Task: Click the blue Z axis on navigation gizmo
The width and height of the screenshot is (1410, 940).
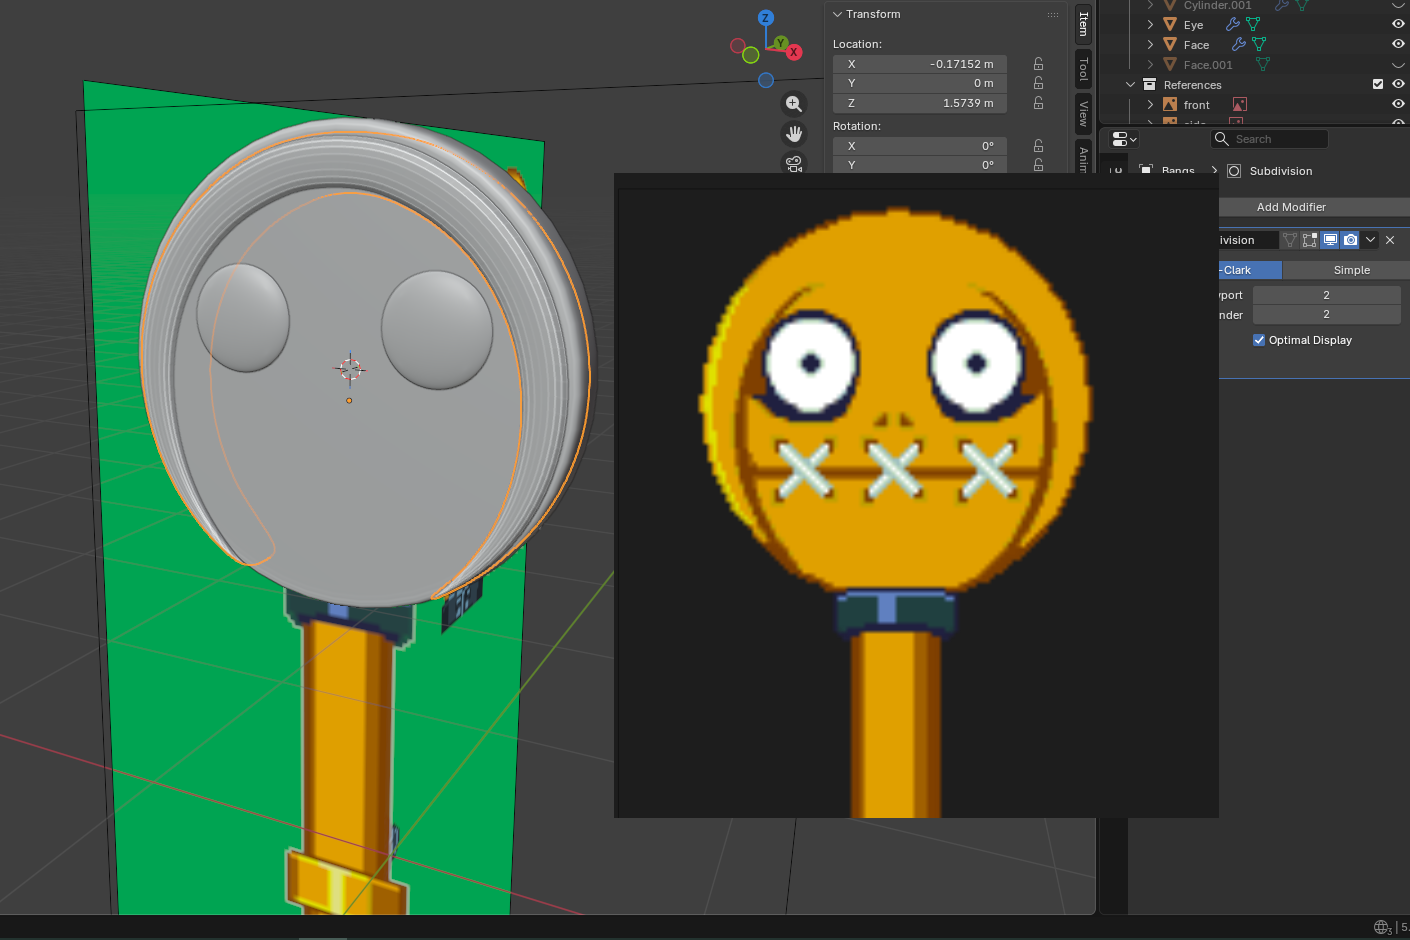Action: click(766, 18)
